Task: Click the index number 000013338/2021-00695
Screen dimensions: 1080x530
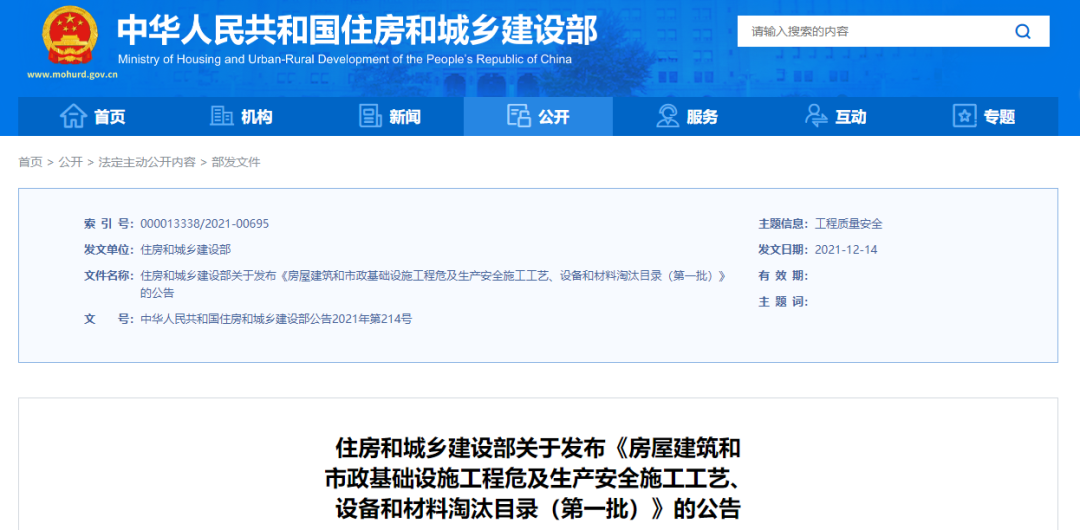Action: (205, 224)
